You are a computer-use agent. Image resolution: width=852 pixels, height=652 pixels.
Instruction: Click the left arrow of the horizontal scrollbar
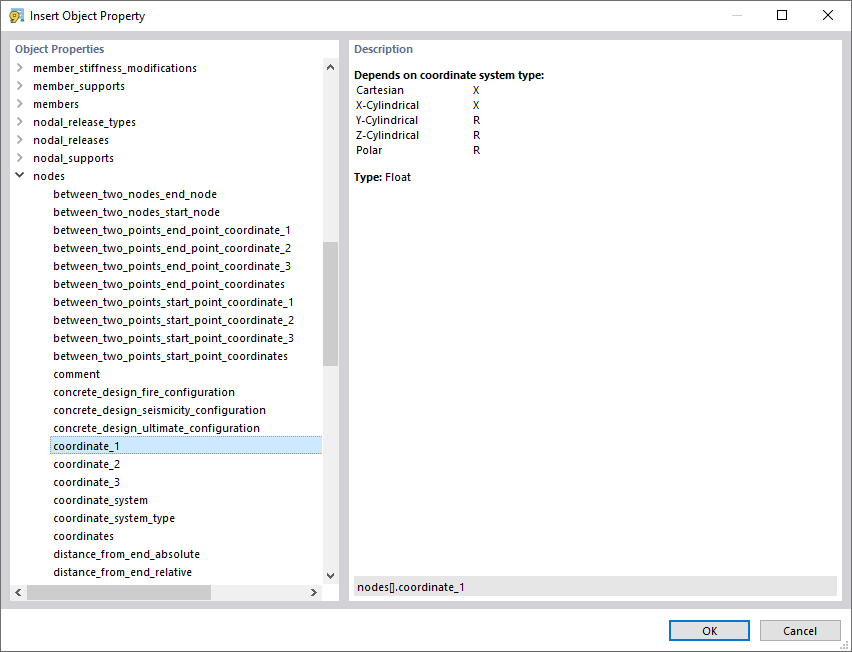[x=18, y=592]
